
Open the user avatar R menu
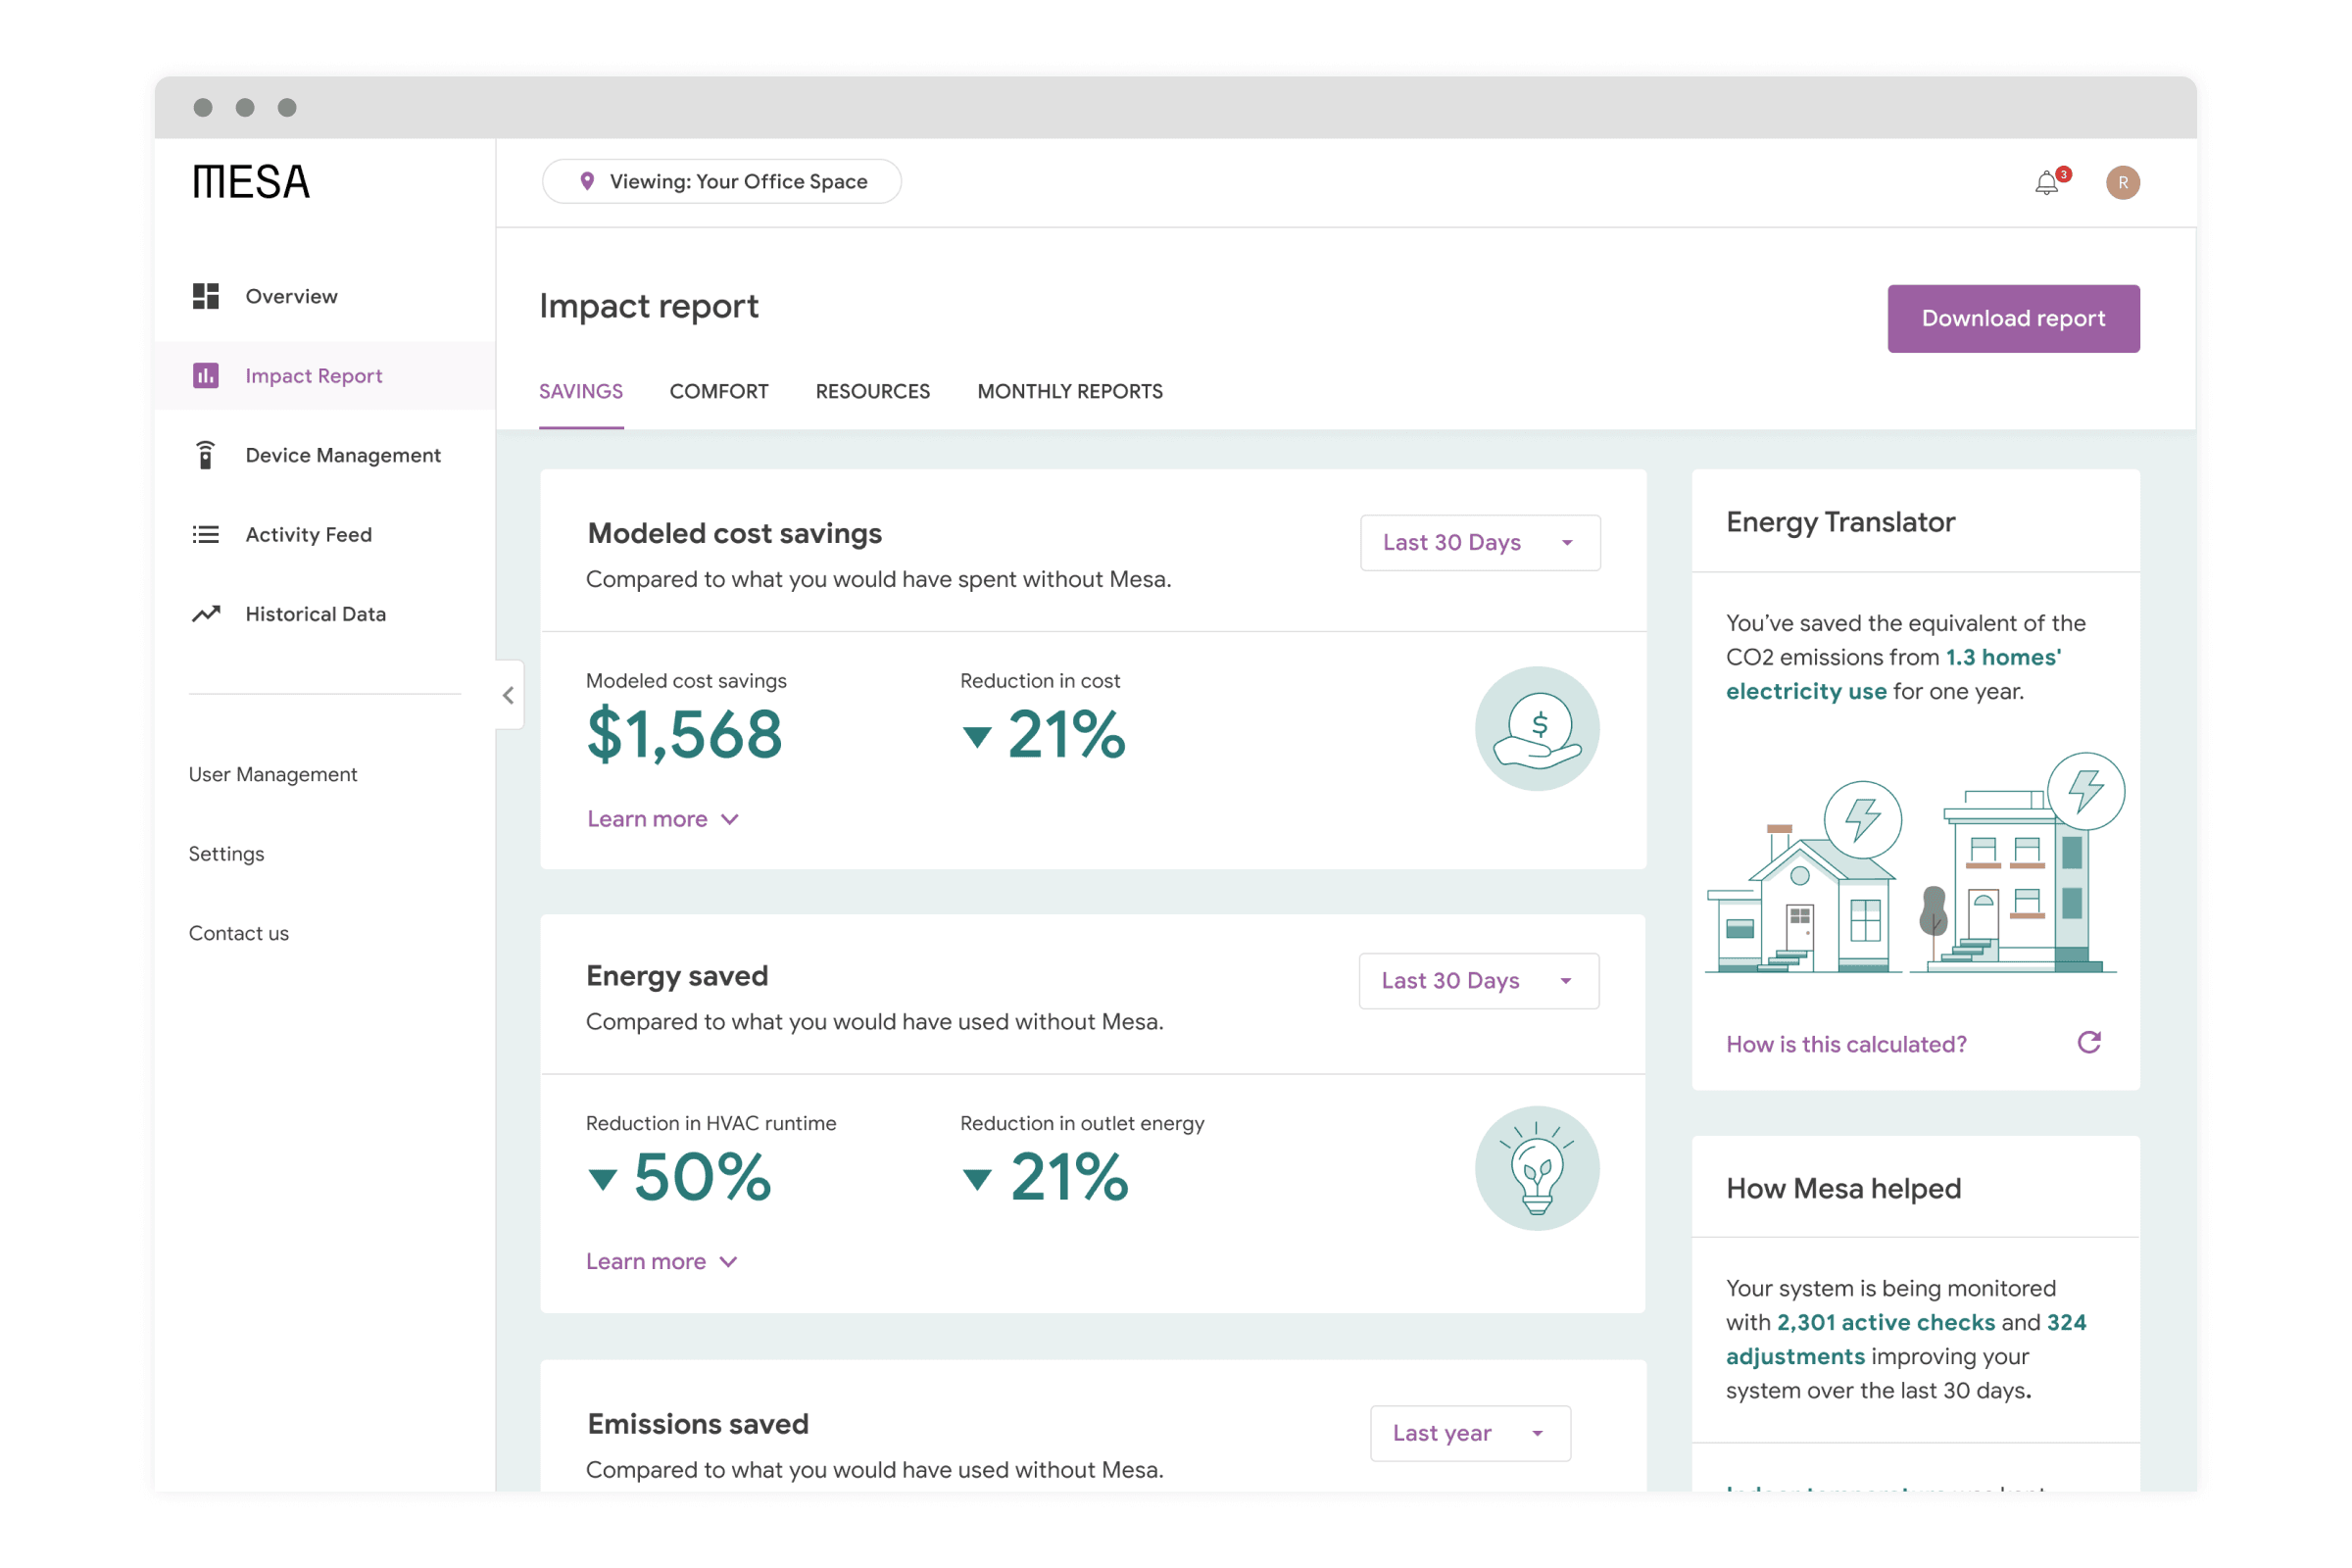click(2123, 182)
